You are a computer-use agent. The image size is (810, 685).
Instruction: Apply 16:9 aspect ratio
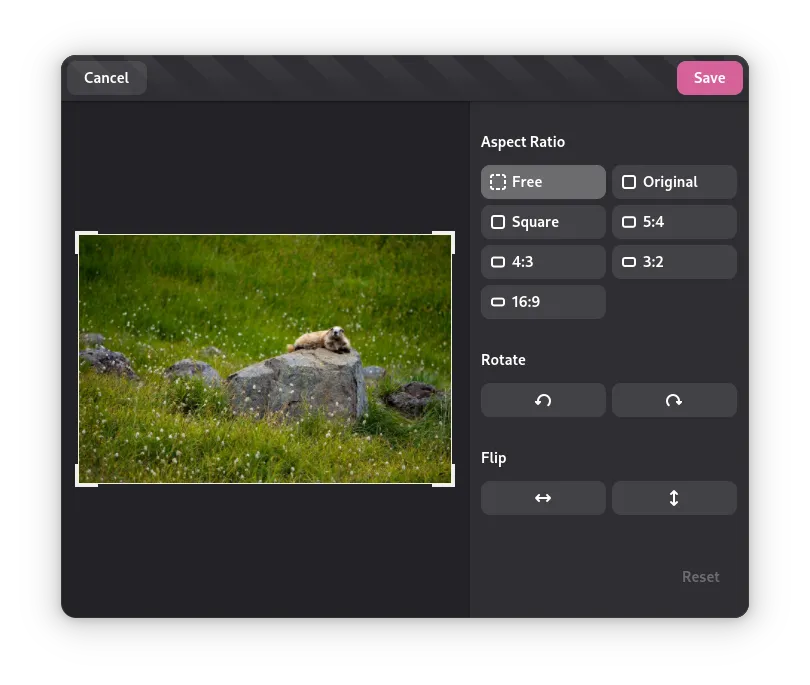coord(543,302)
